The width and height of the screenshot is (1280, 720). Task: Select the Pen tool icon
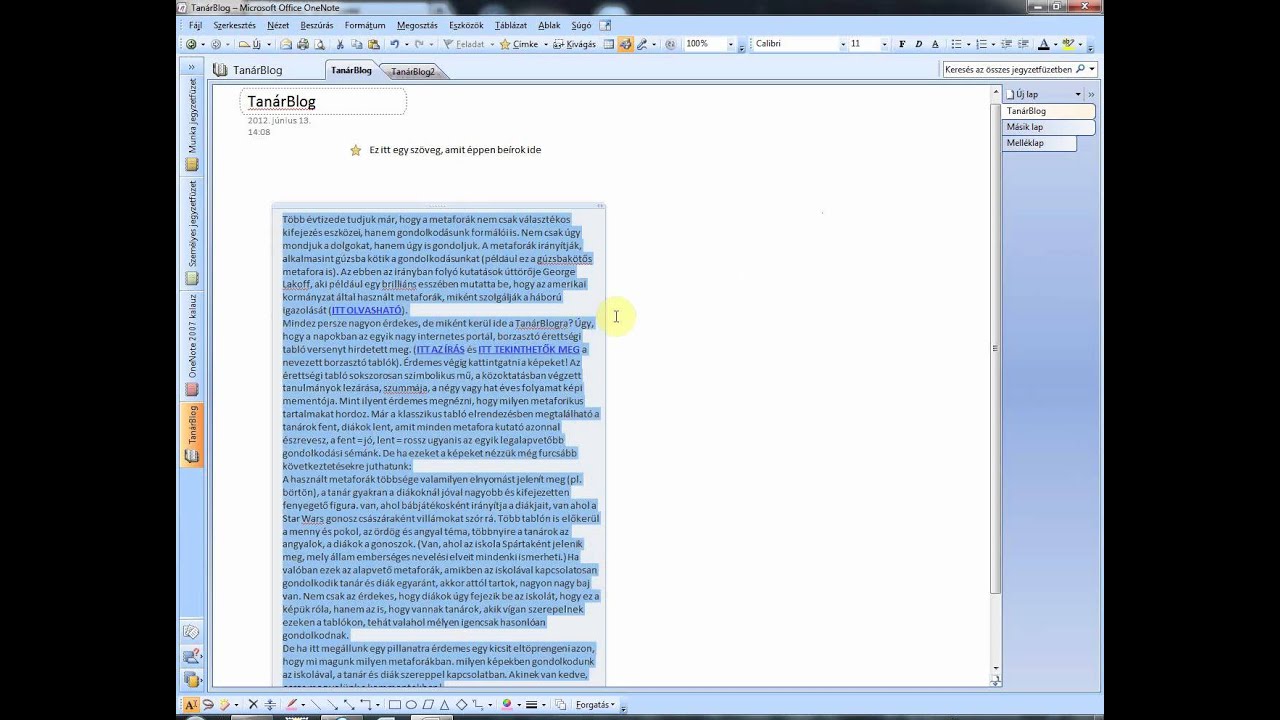tap(291, 705)
